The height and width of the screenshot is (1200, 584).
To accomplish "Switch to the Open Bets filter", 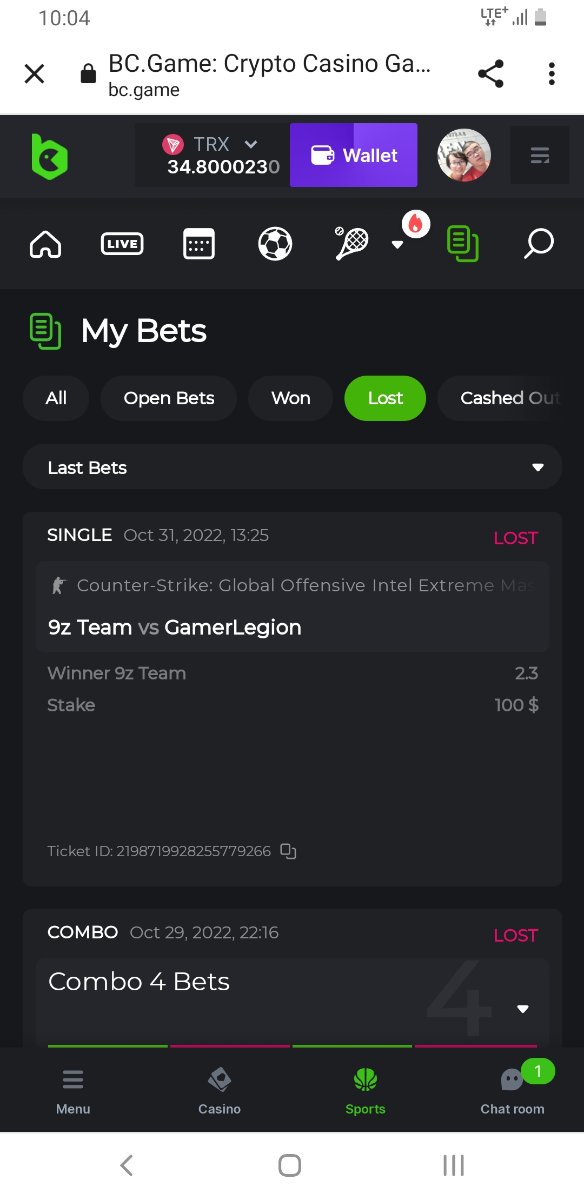I will (169, 398).
